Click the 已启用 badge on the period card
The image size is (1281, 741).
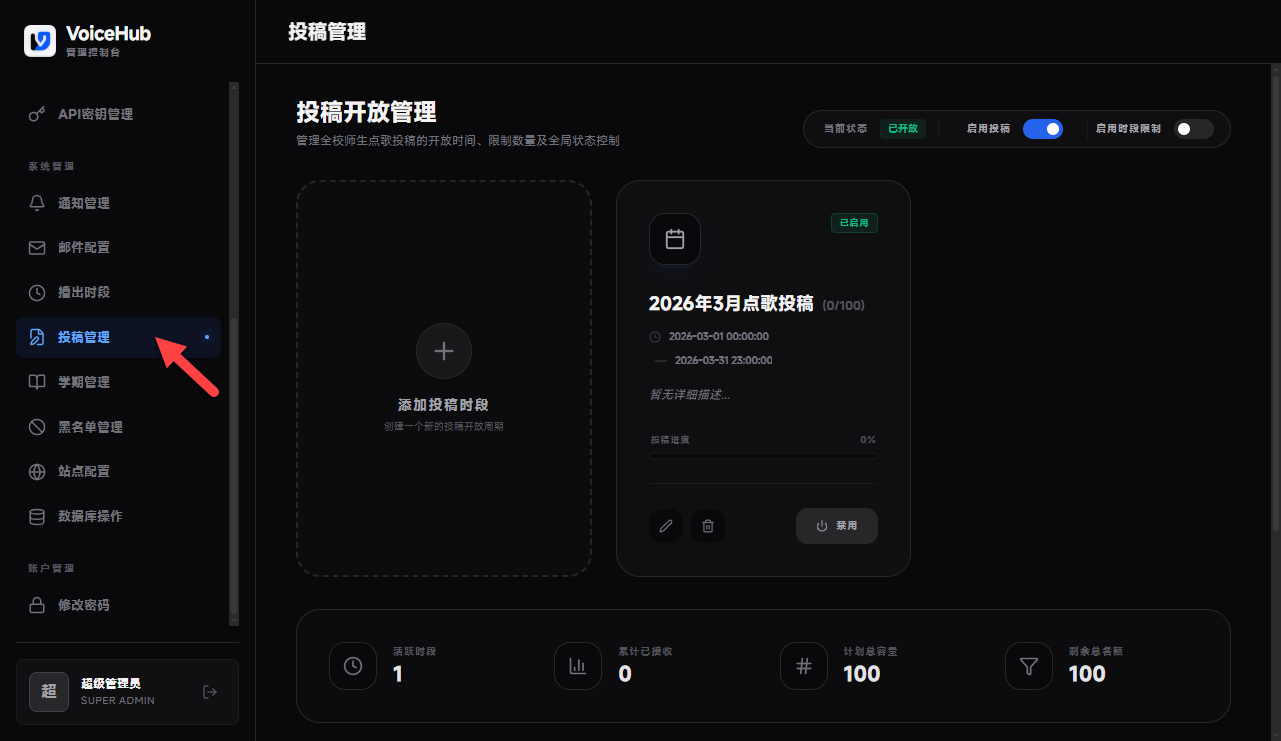click(854, 223)
